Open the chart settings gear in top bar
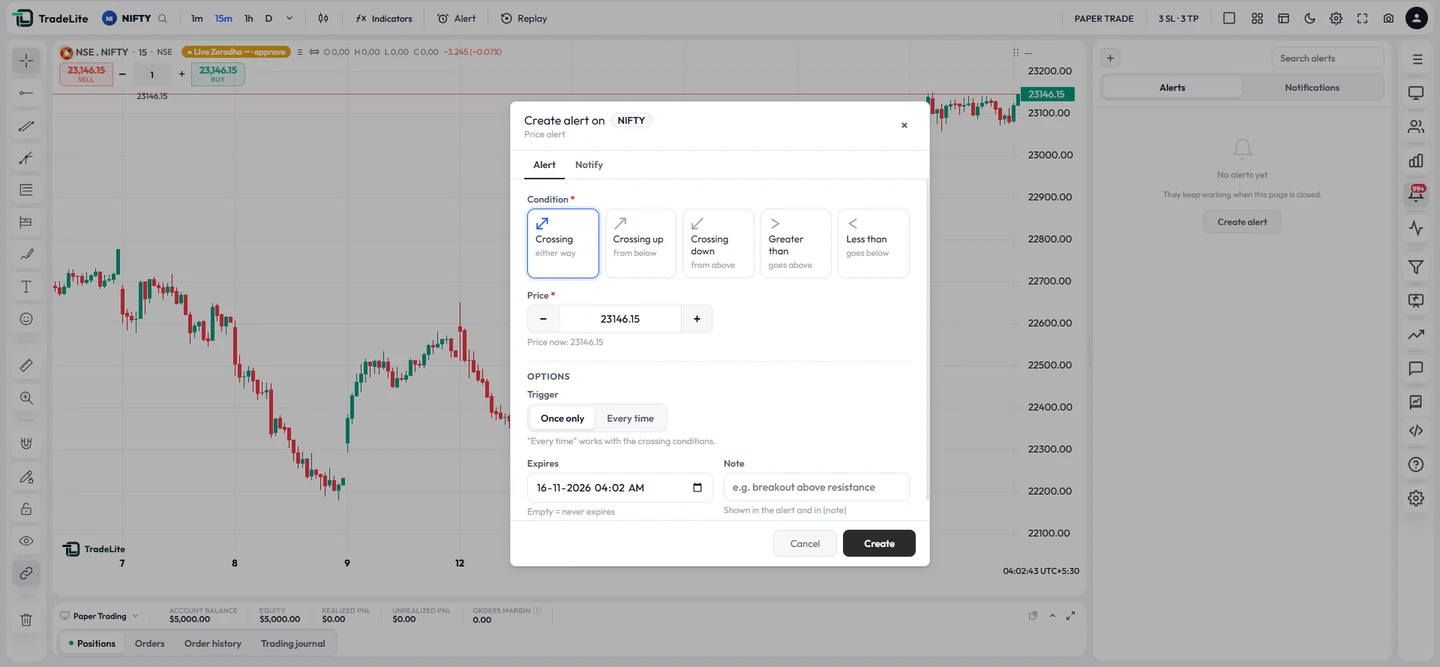The width and height of the screenshot is (1440, 667). [1336, 18]
